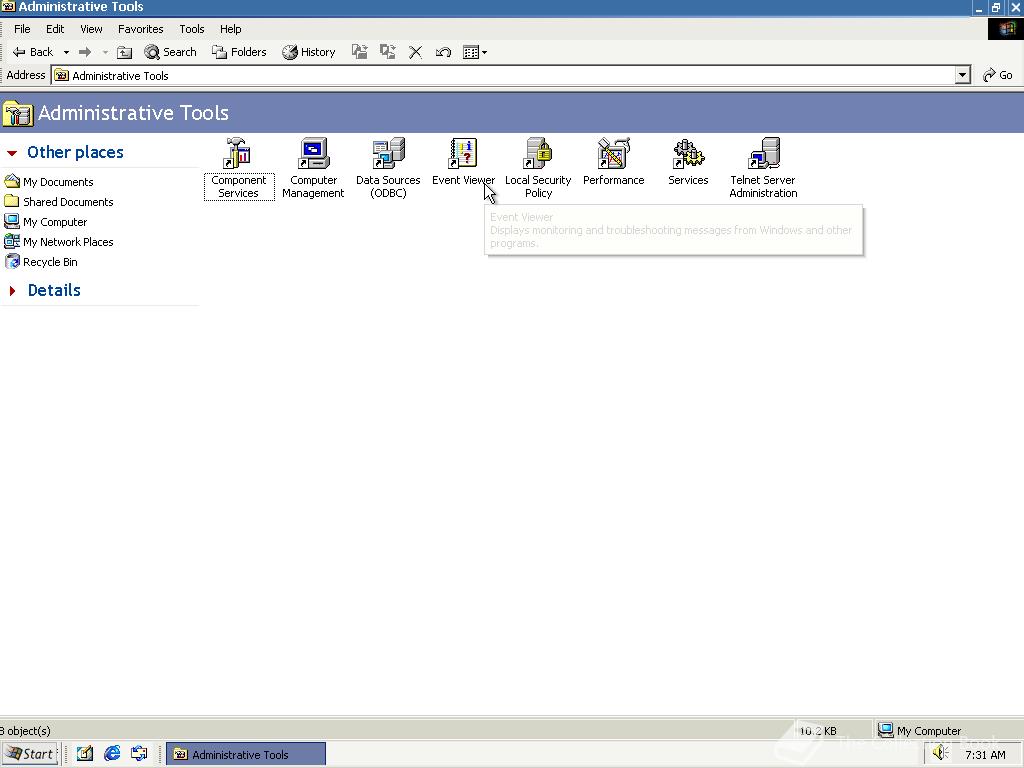Open the Tools menu
The width and height of the screenshot is (1024, 768).
(x=192, y=29)
